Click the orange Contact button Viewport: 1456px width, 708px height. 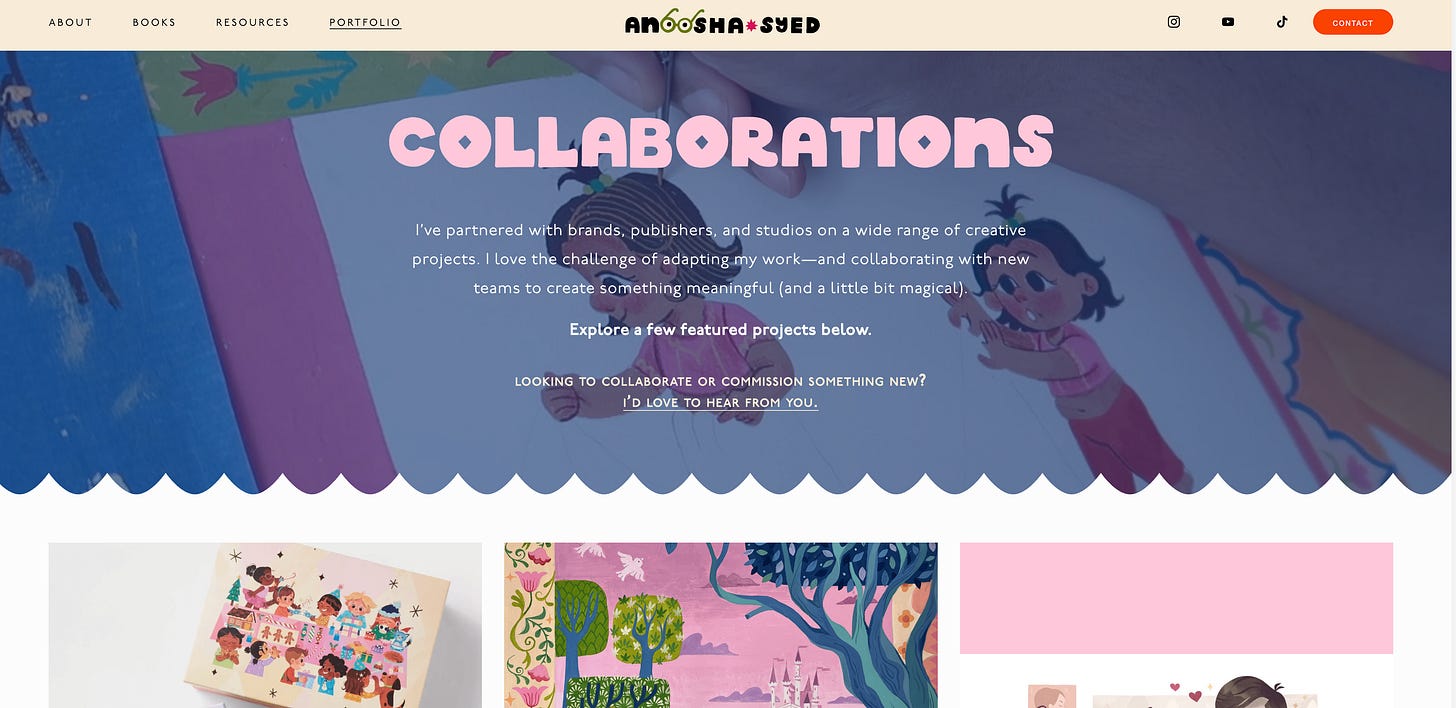[x=1352, y=22]
